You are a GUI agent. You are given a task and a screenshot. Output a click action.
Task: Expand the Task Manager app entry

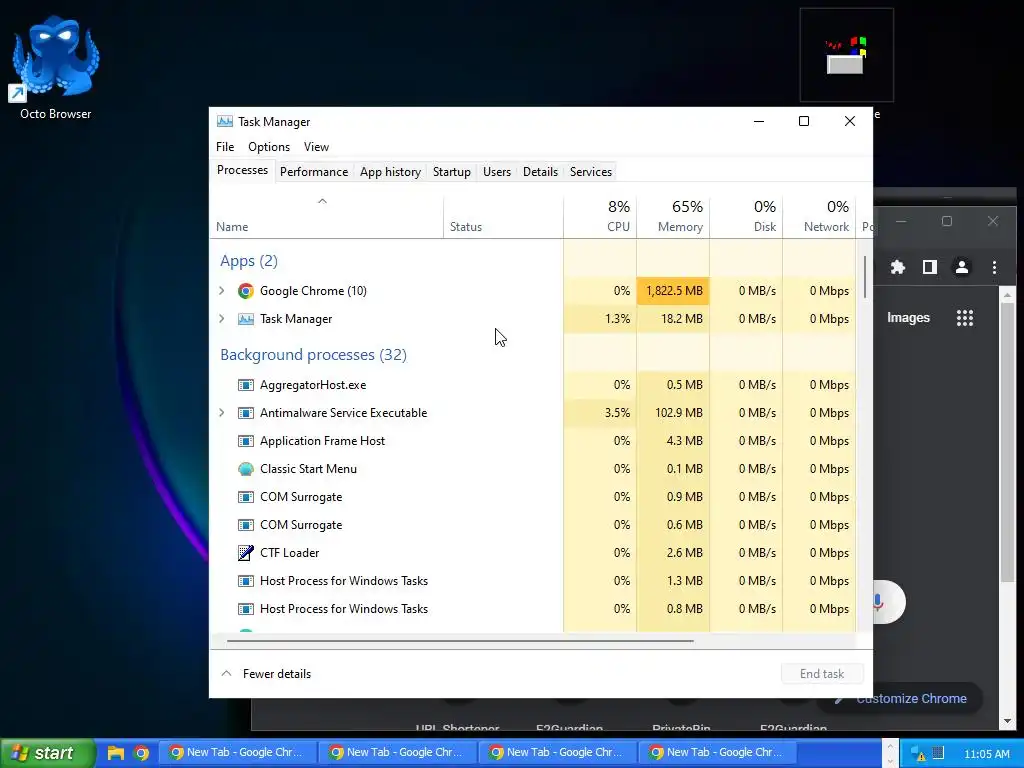[221, 319]
